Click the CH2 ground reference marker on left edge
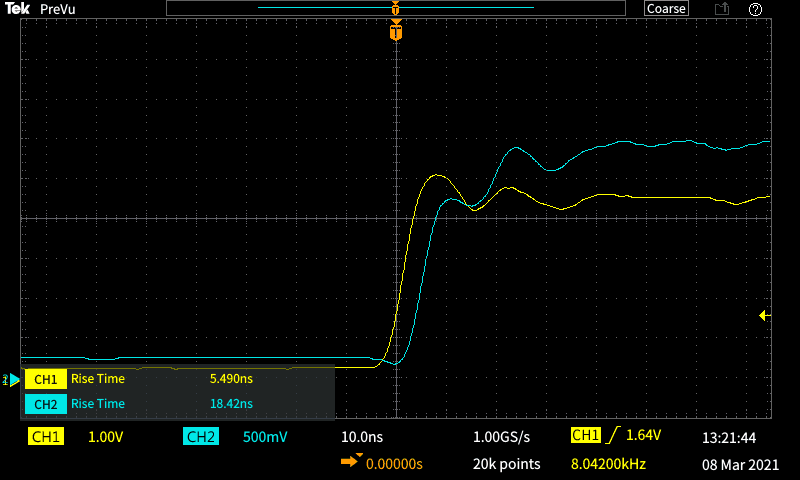This screenshot has width=800, height=480. [12, 380]
